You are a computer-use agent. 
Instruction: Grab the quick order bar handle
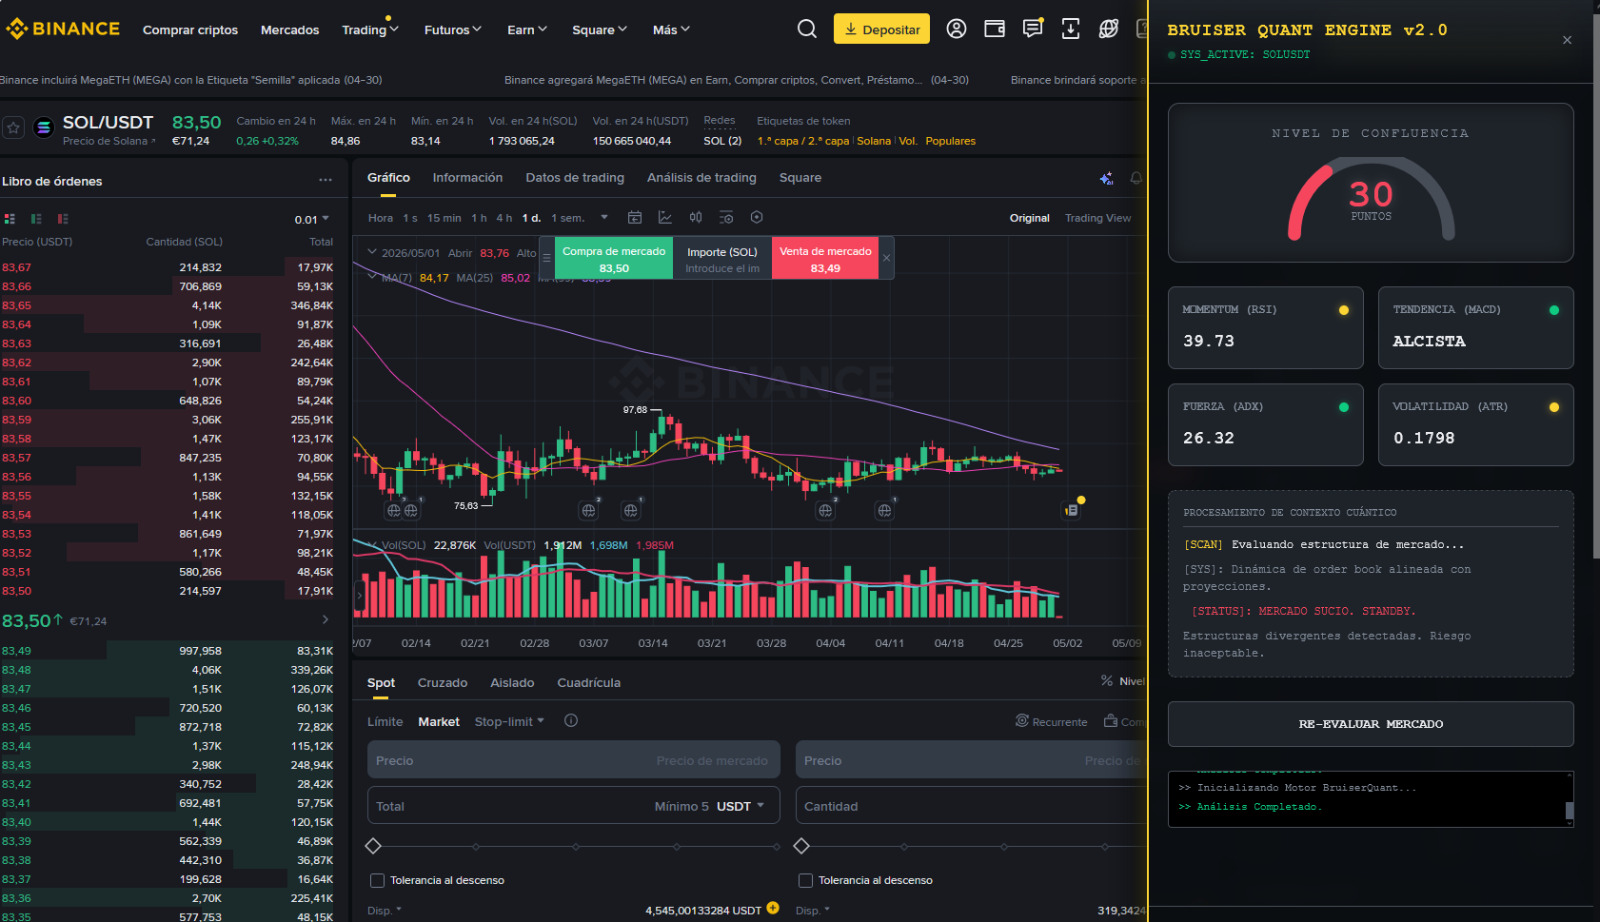click(546, 258)
